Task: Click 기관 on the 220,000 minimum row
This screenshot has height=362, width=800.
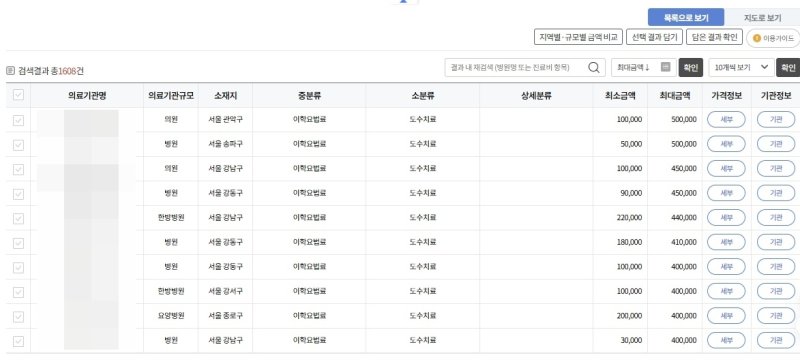Action: [x=776, y=218]
